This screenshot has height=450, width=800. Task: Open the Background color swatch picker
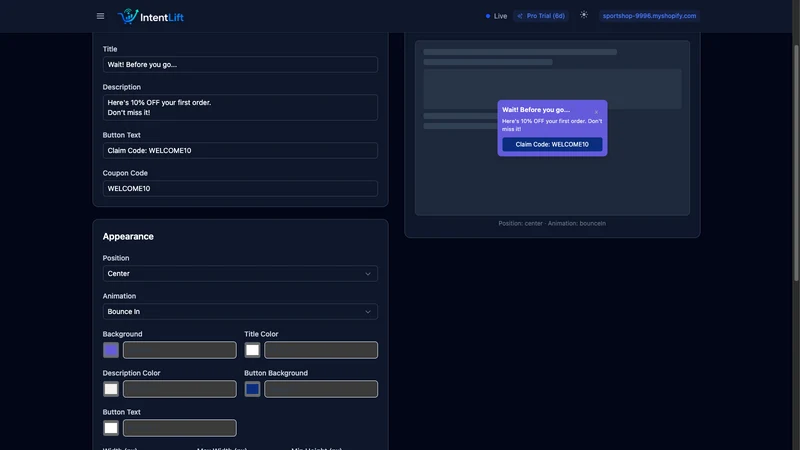point(111,350)
